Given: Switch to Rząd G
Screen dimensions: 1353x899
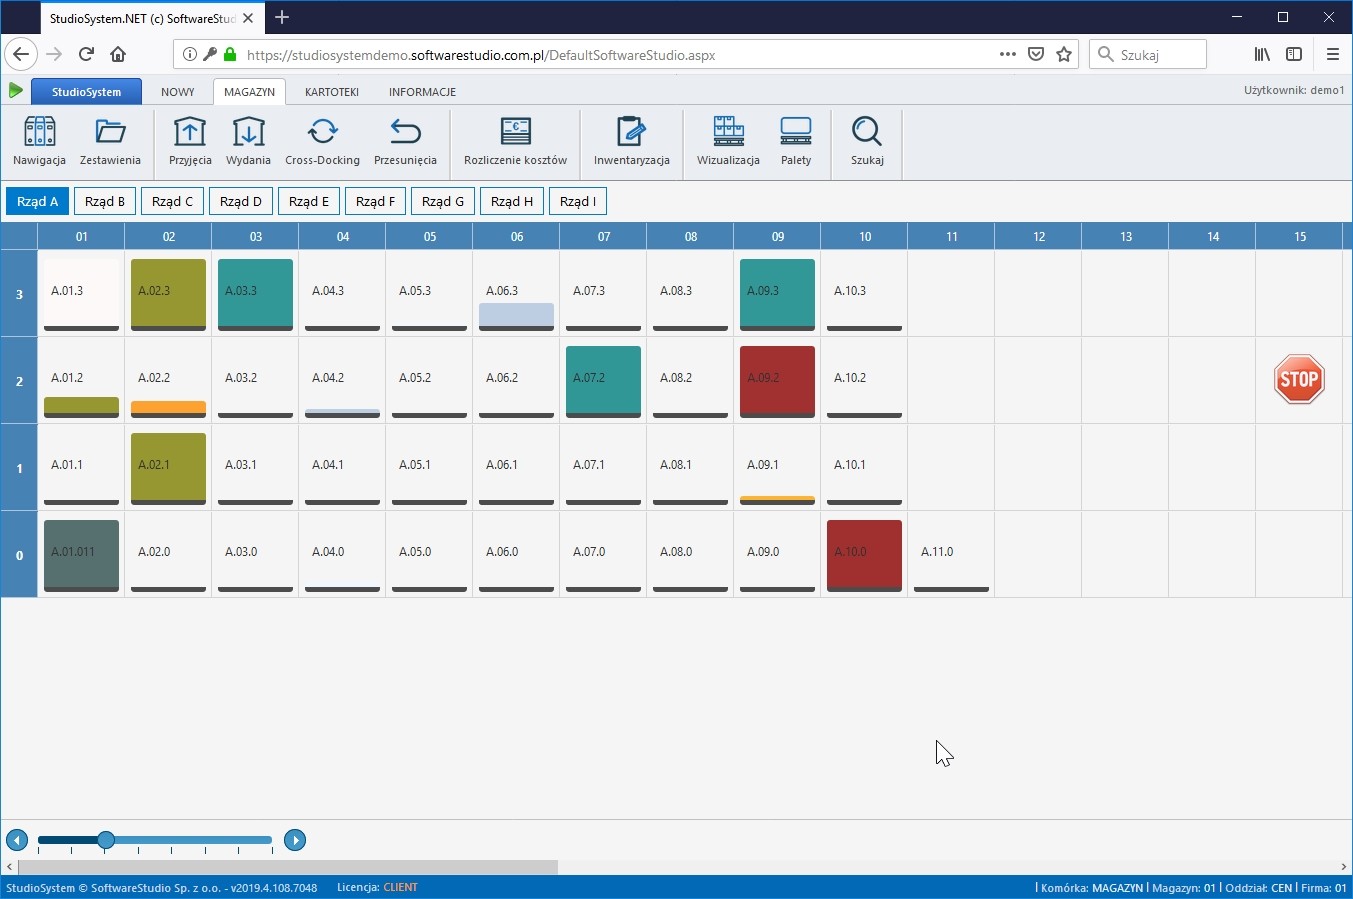Looking at the screenshot, I should (443, 201).
